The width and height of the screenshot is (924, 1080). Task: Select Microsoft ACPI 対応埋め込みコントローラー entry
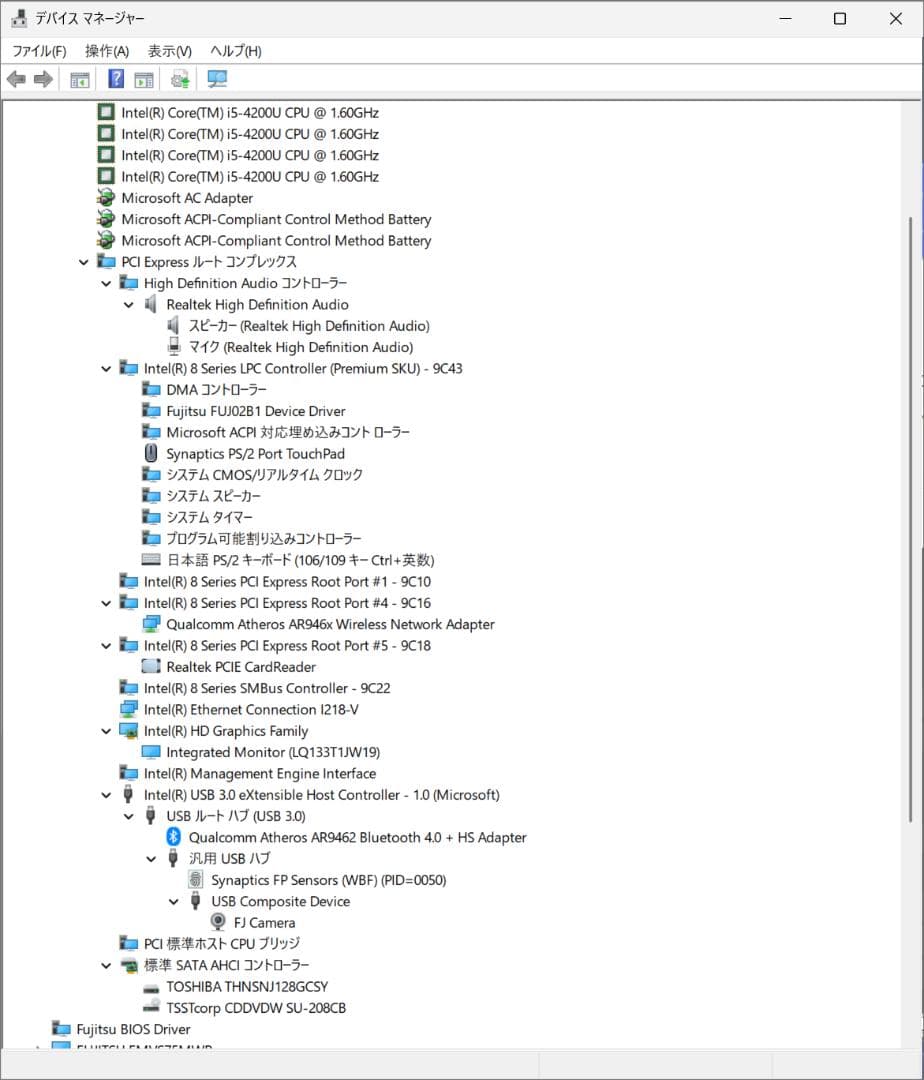click(x=288, y=433)
